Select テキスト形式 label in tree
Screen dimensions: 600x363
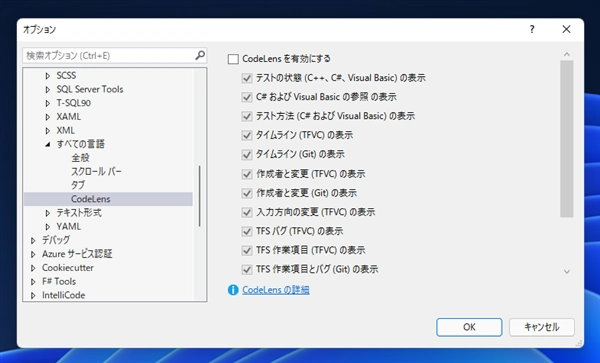tap(79, 213)
